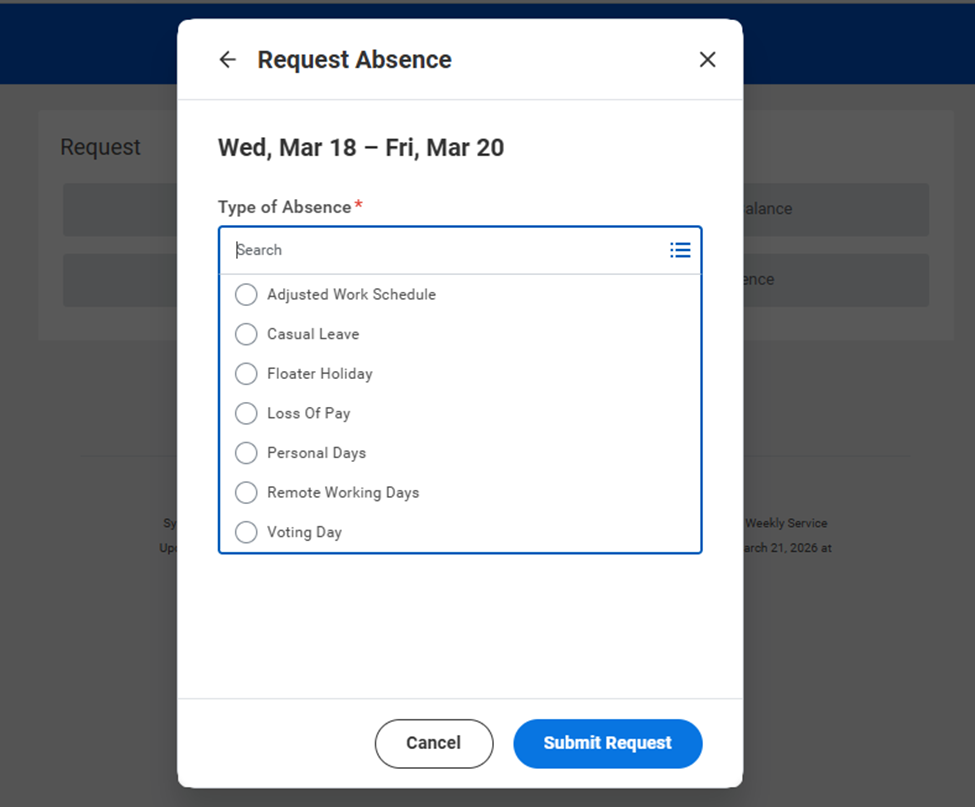975x807 pixels.
Task: Focus the Type of Absence search field
Action: tap(445, 250)
